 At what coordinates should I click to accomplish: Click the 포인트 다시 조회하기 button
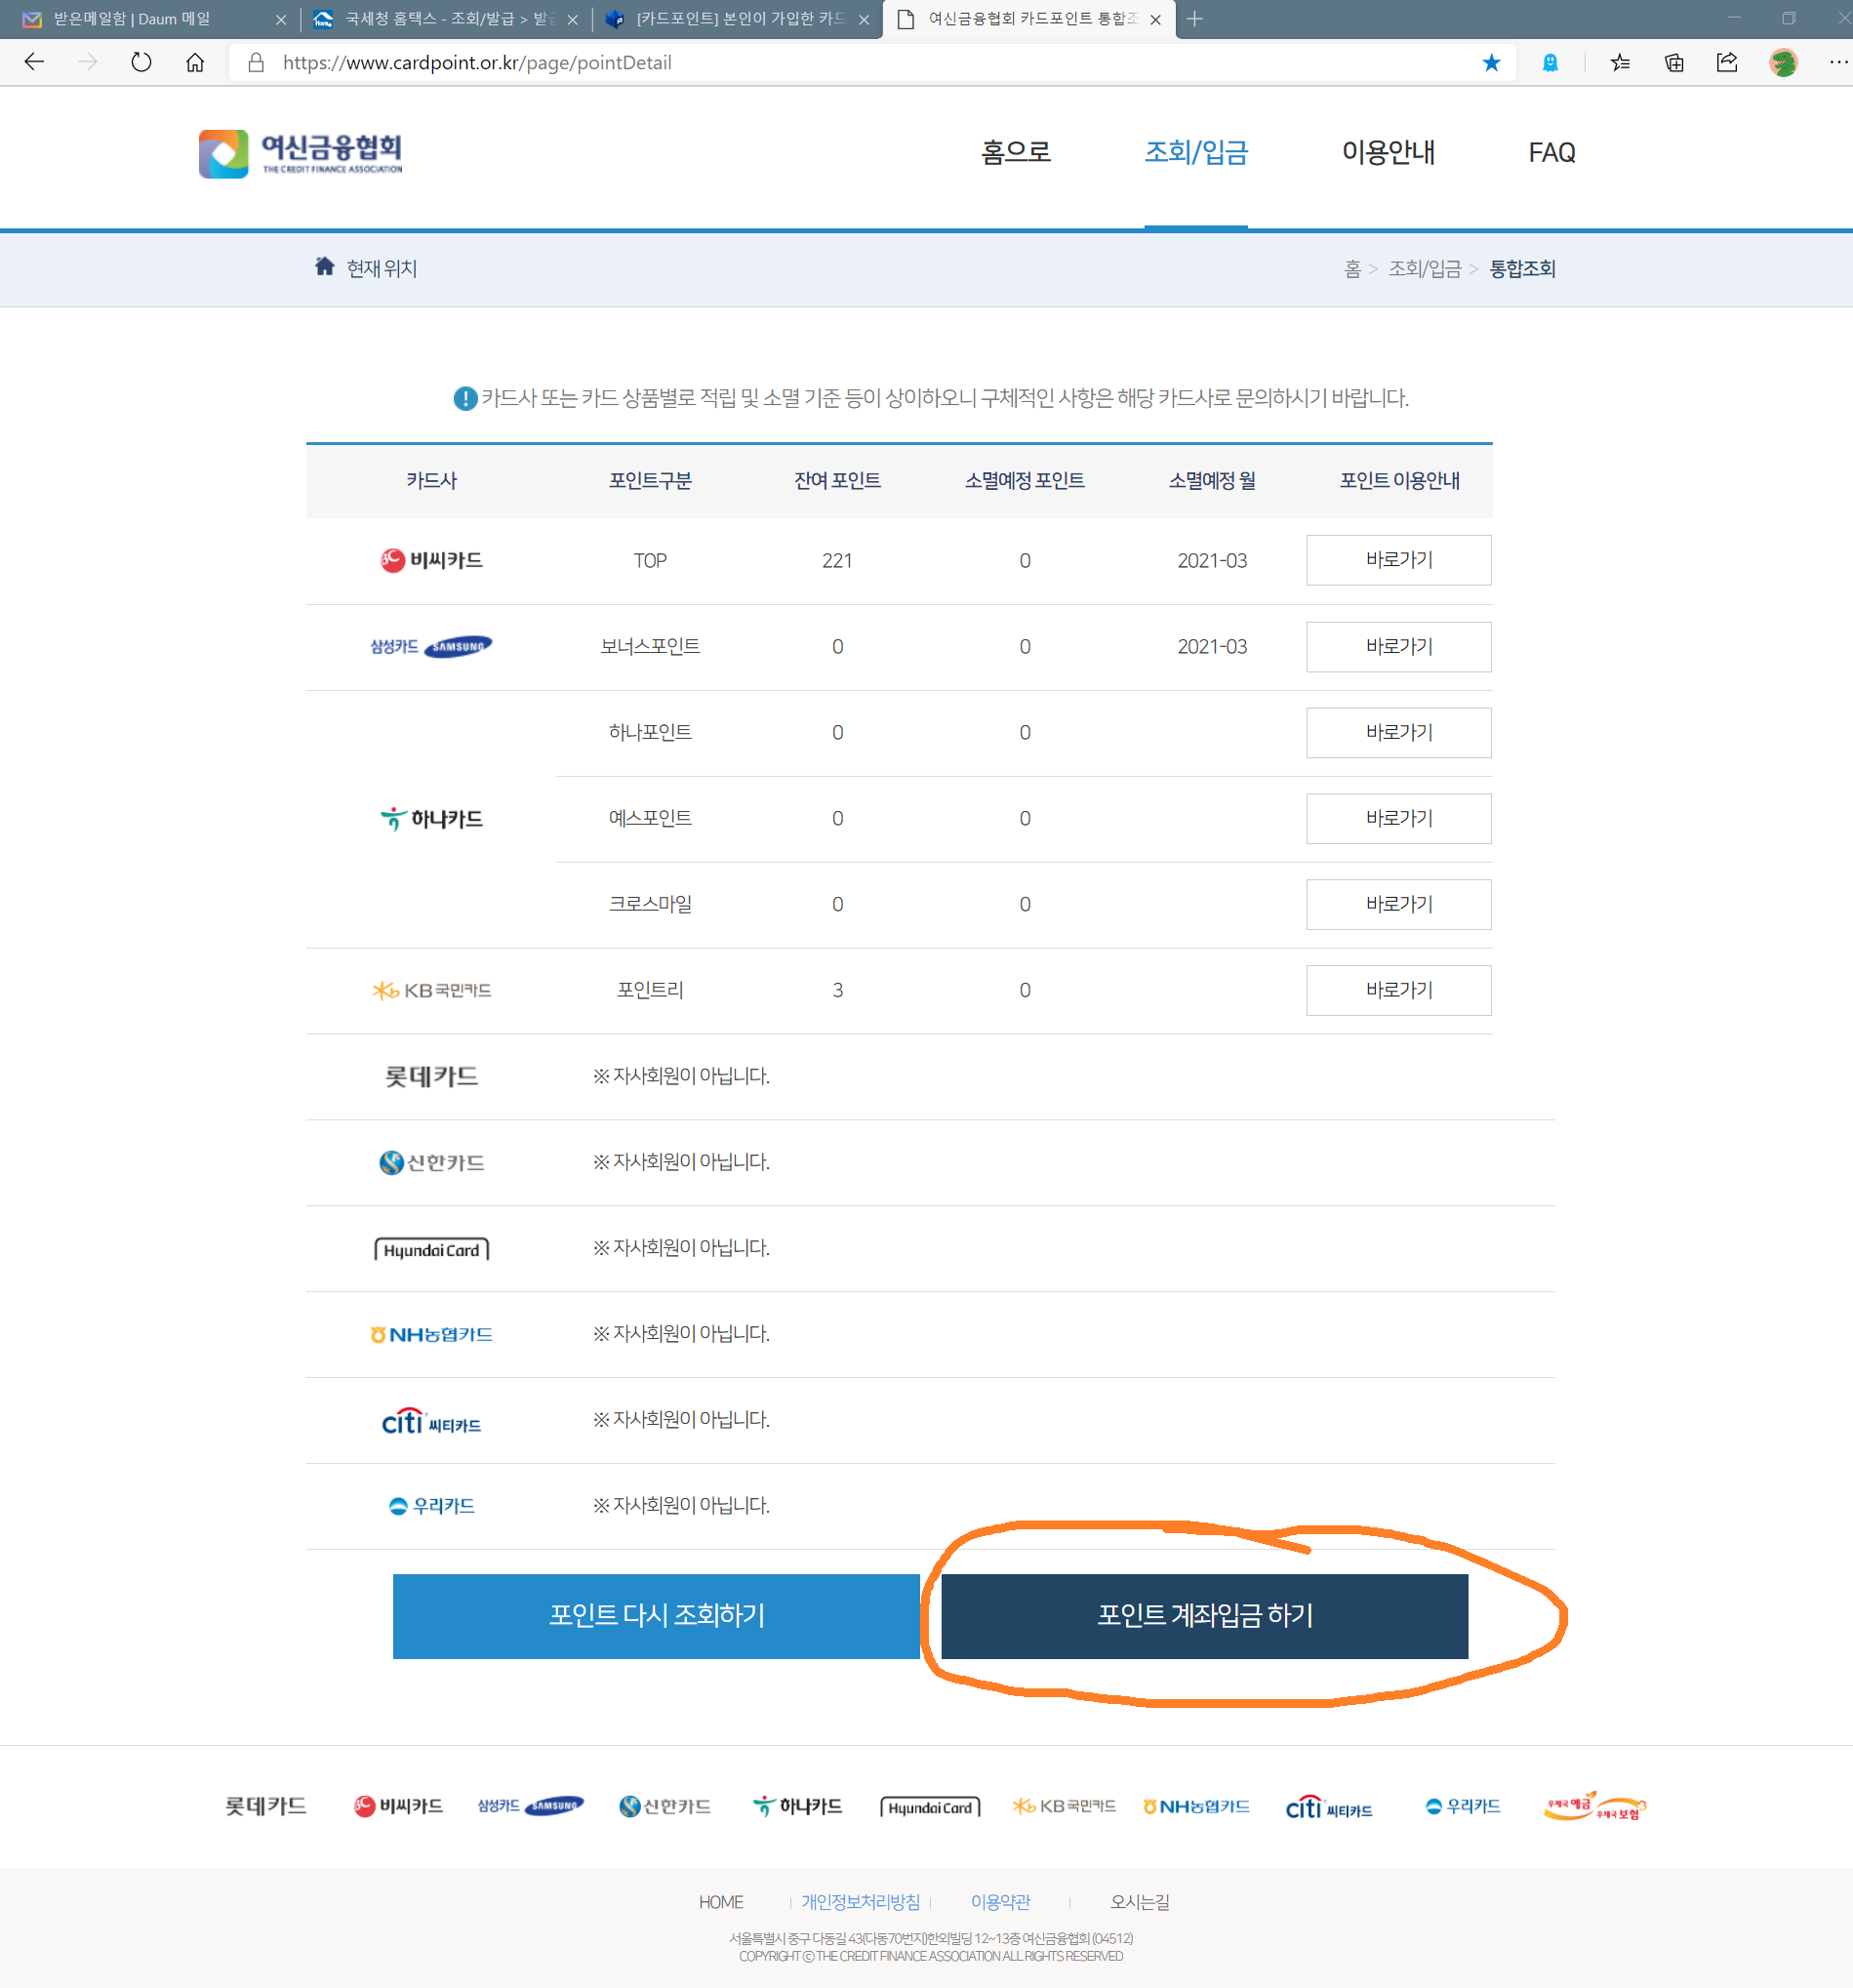coord(656,1616)
